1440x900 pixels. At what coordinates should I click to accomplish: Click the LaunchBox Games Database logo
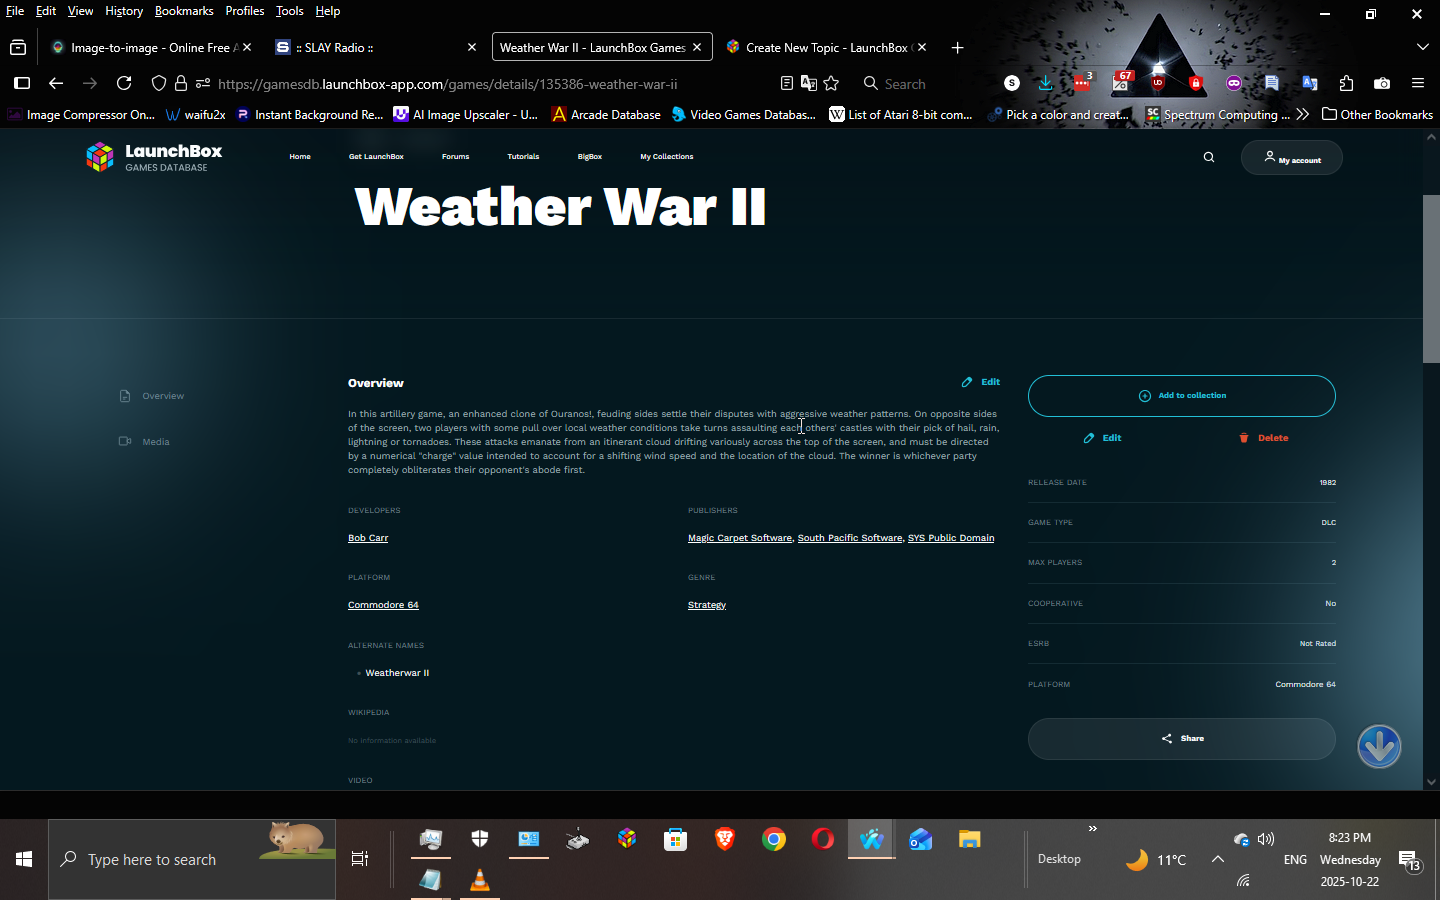[x=154, y=157]
